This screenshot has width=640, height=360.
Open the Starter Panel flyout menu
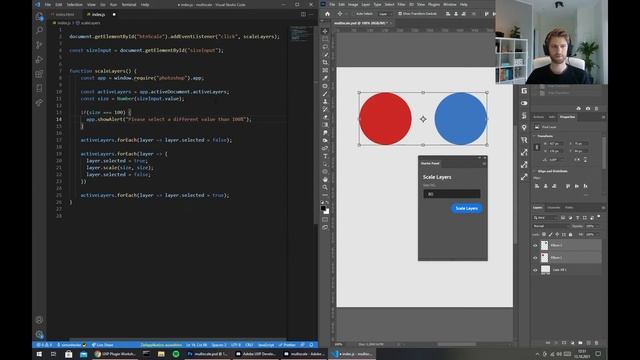[484, 164]
